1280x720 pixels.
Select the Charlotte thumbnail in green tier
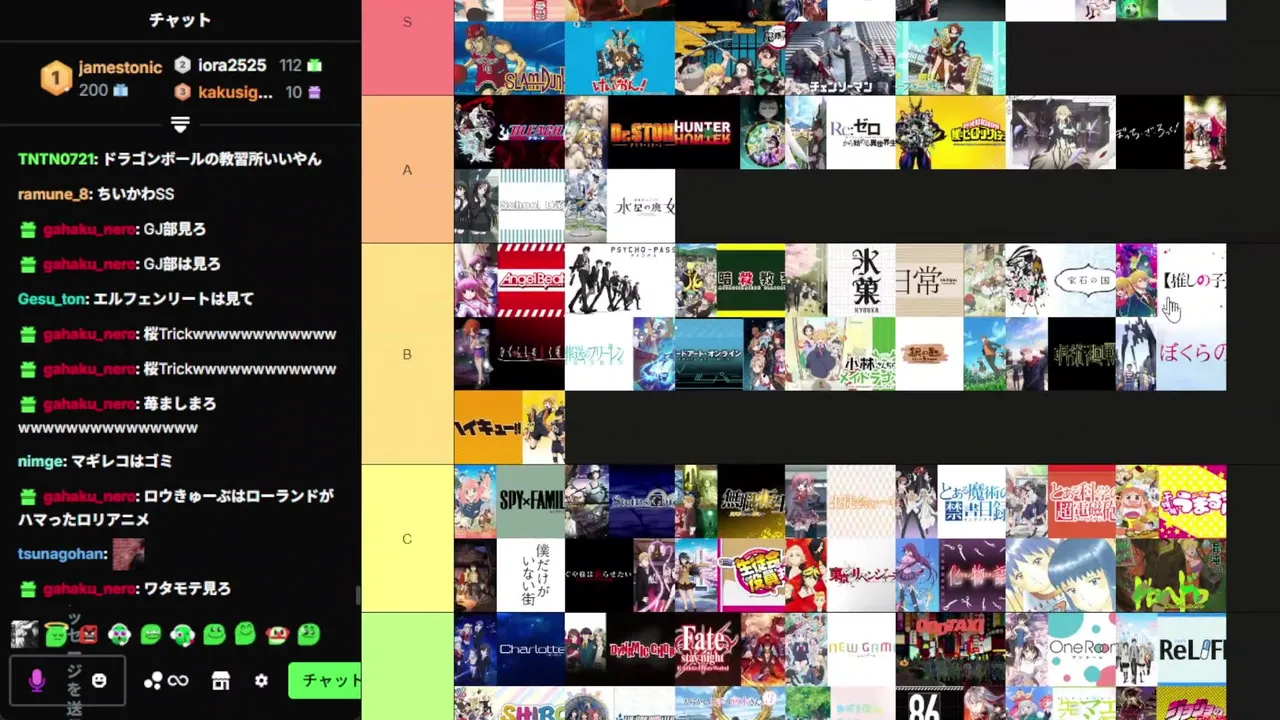(x=510, y=650)
